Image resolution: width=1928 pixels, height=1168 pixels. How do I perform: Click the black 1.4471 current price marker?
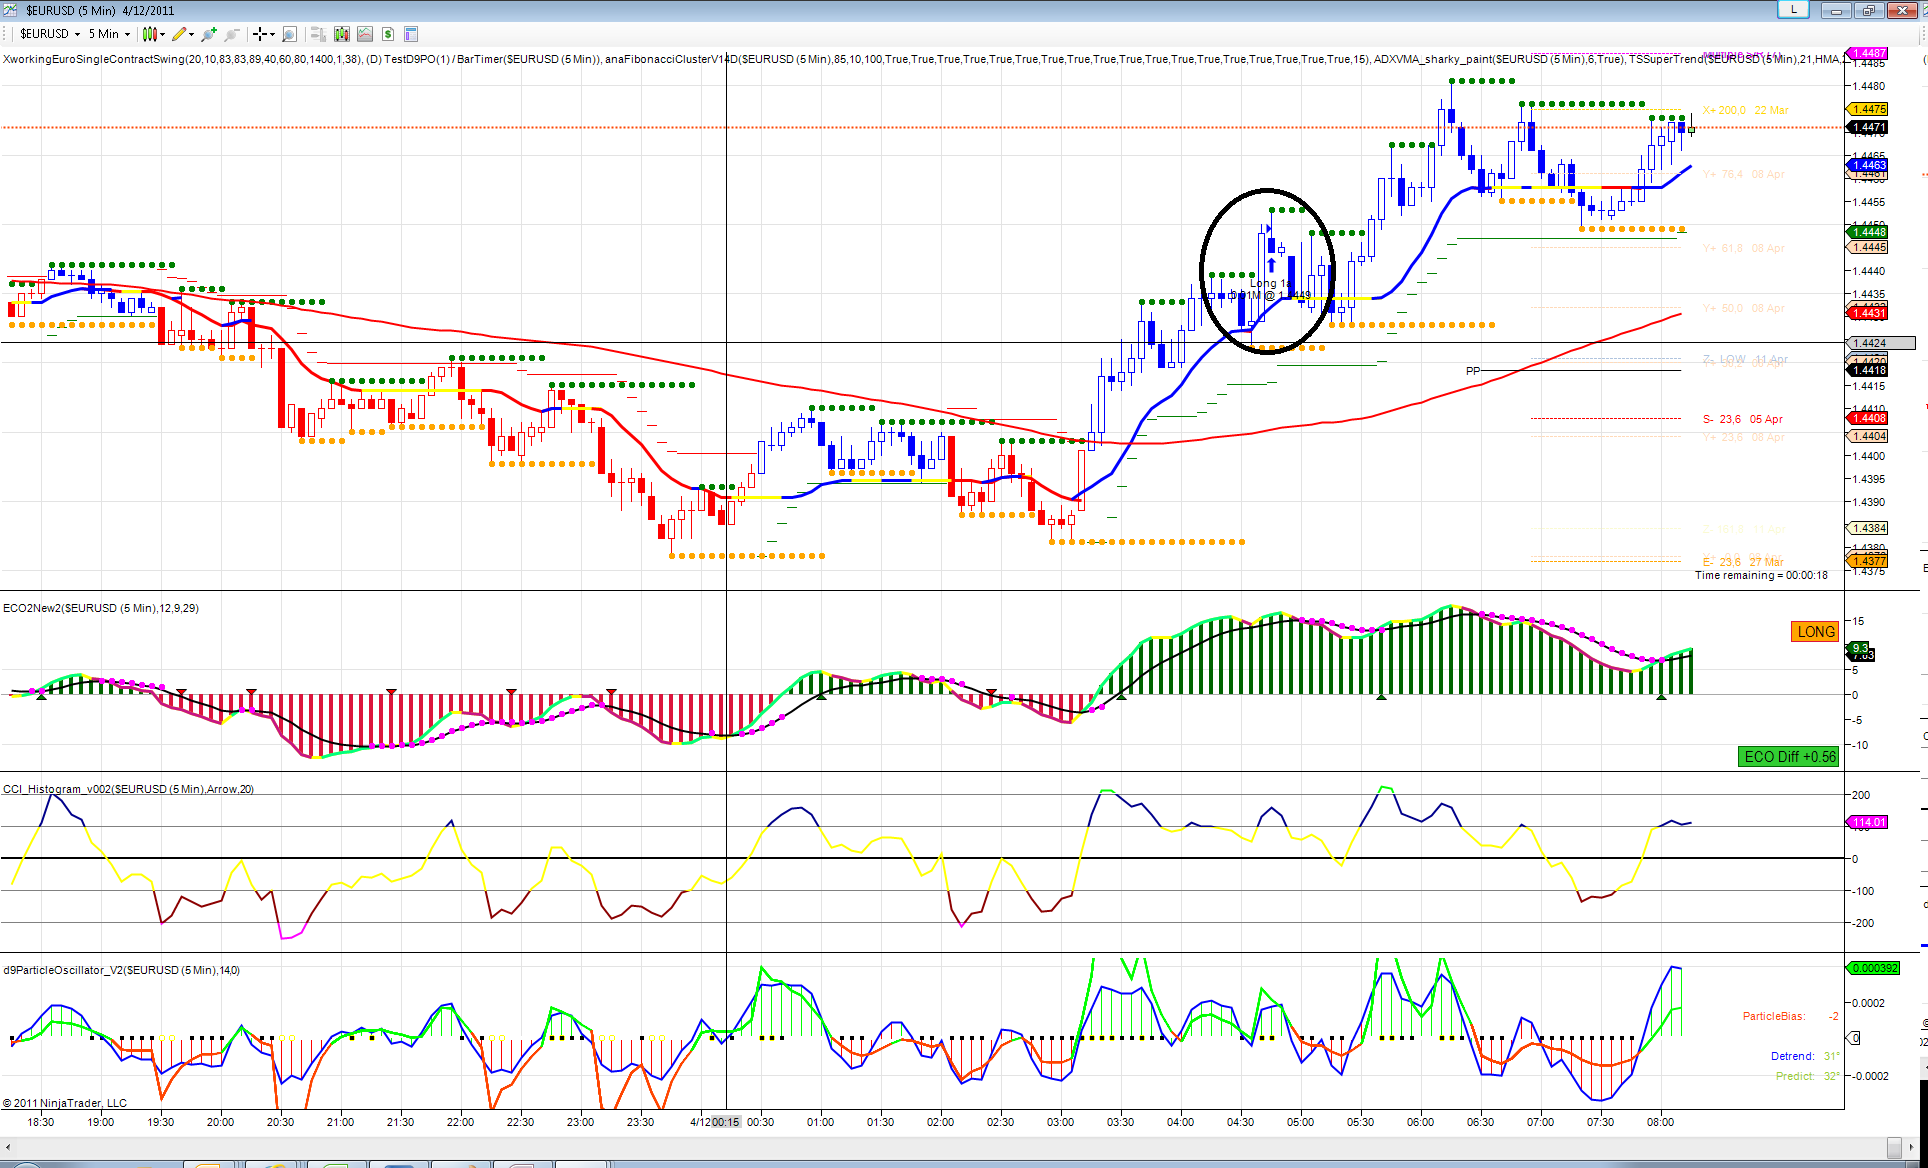[1867, 127]
